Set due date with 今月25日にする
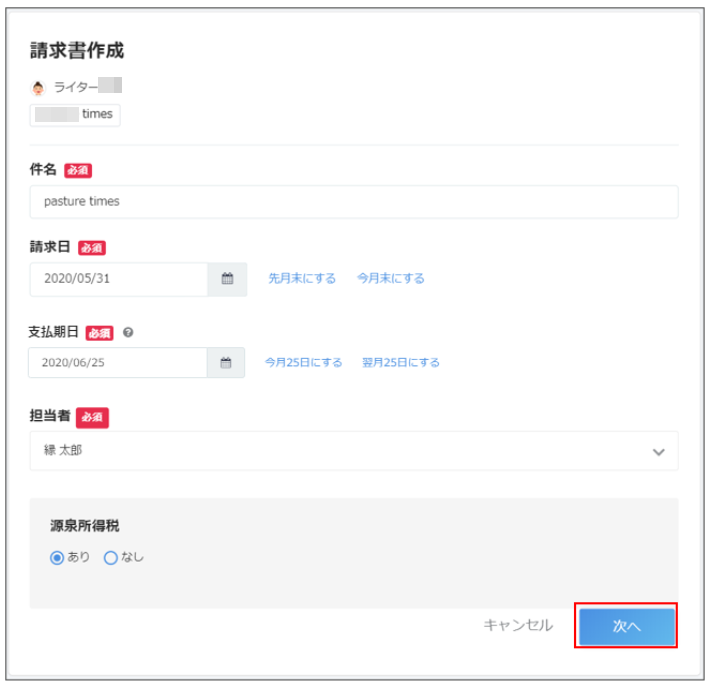The height and width of the screenshot is (690, 711). [303, 363]
